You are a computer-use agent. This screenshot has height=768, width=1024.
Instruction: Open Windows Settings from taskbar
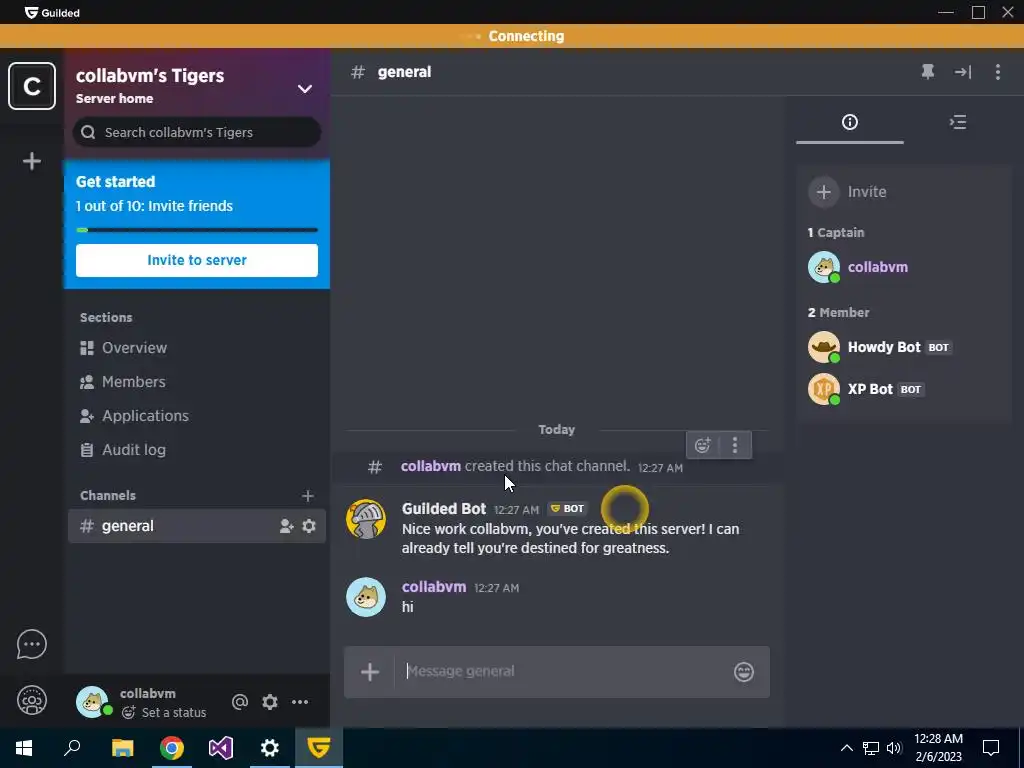[270, 748]
